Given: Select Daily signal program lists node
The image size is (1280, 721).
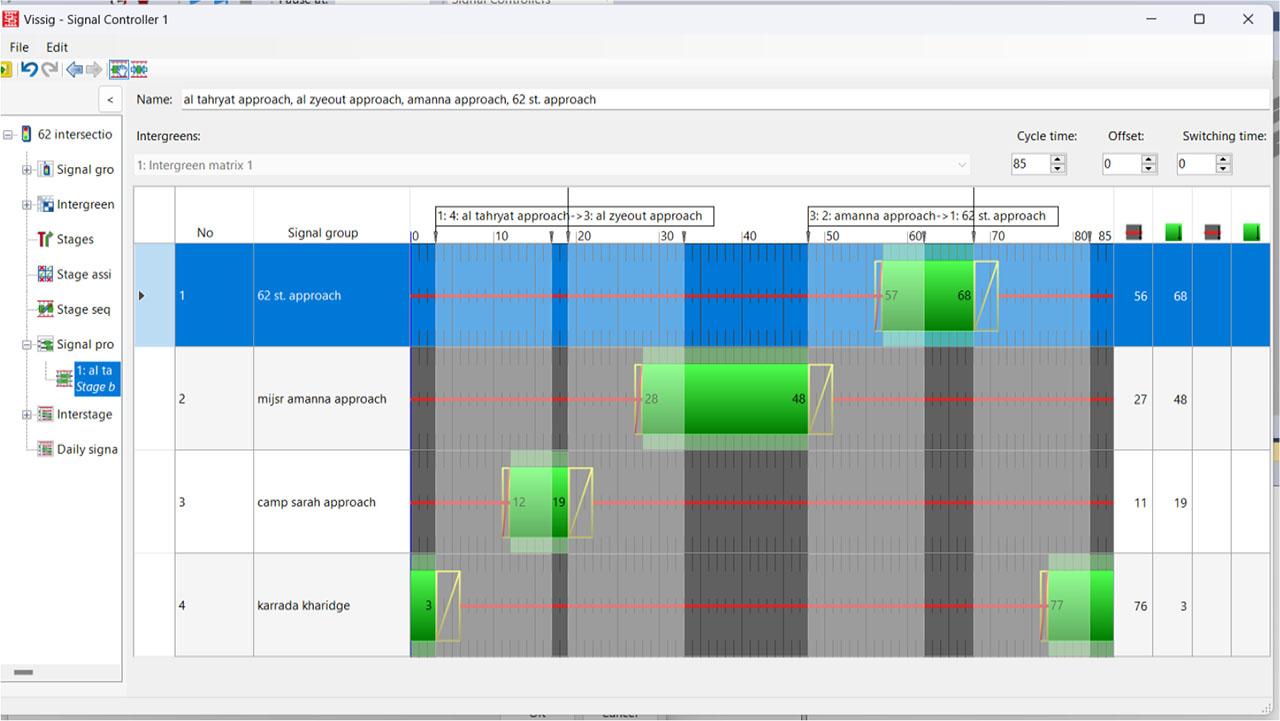Looking at the screenshot, I should click(x=45, y=449).
